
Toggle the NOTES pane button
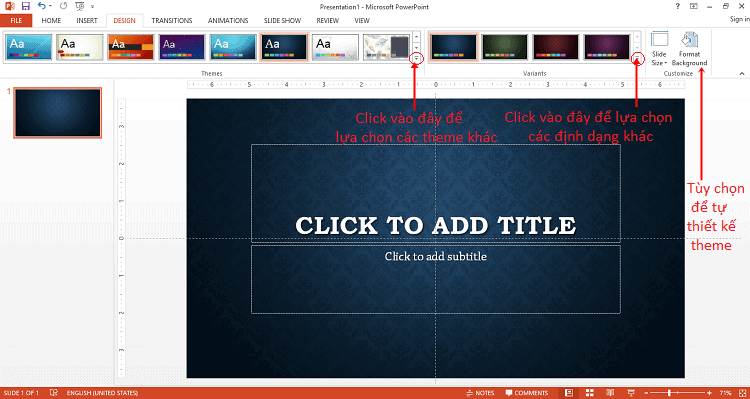[481, 393]
